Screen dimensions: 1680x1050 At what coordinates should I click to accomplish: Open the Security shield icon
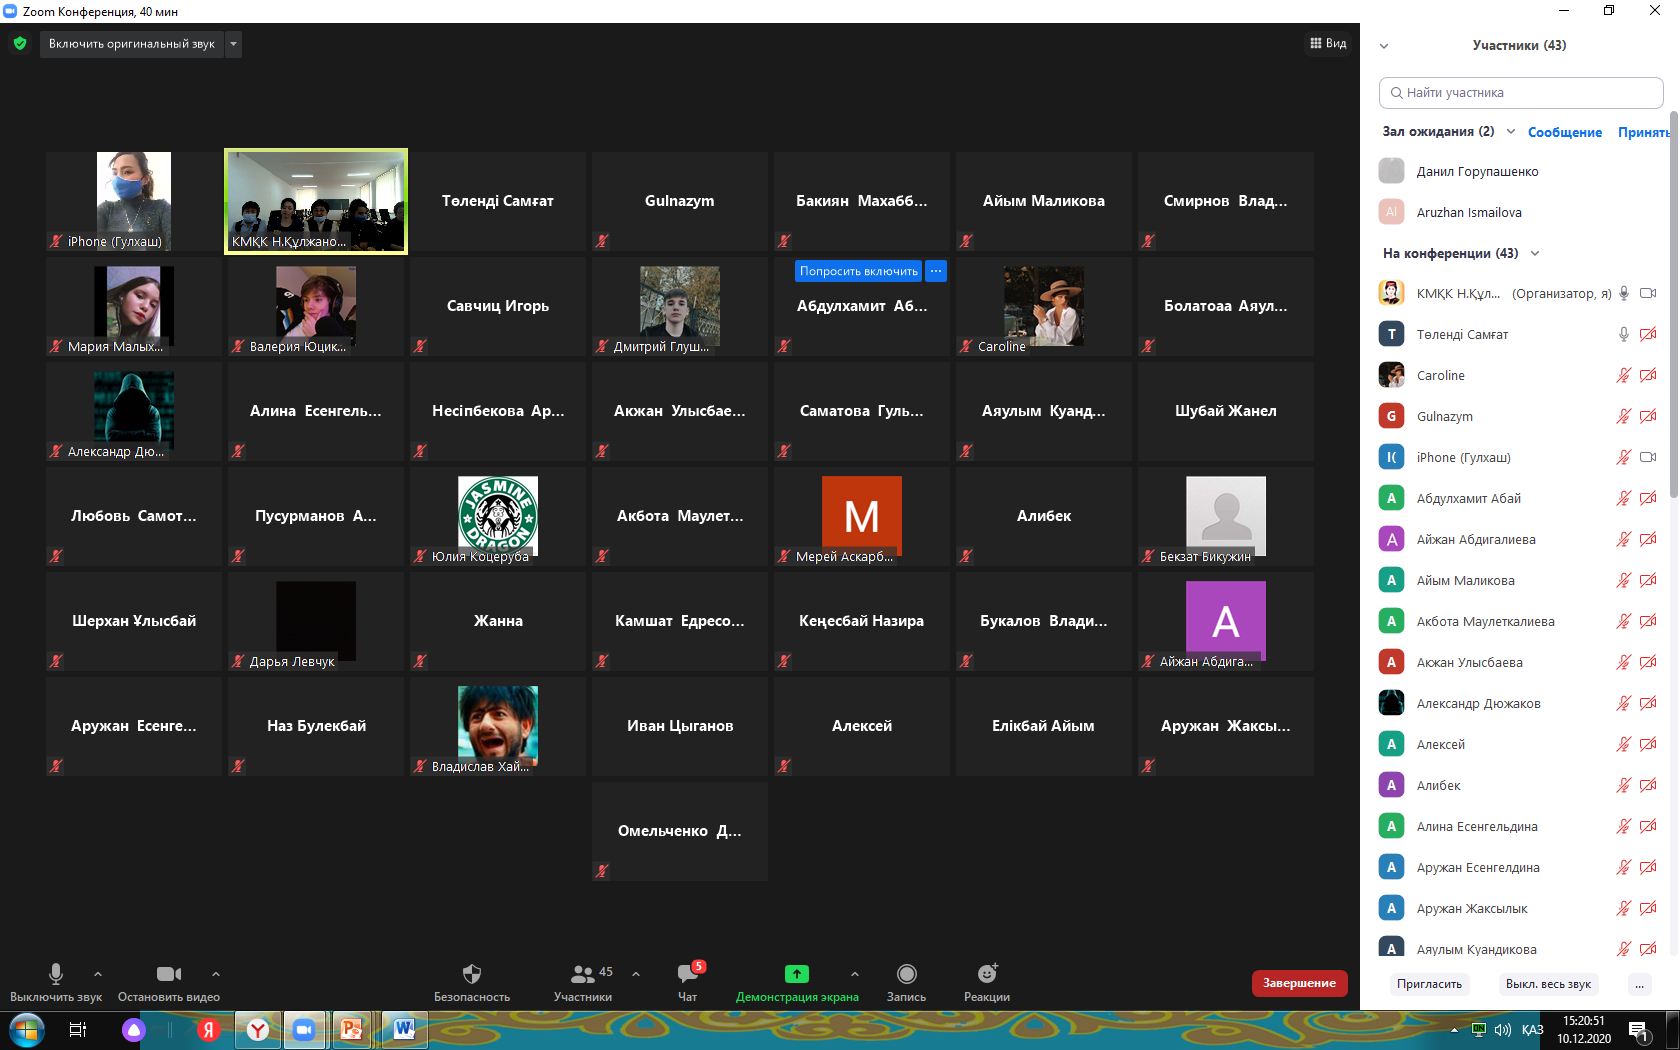pos(471,975)
